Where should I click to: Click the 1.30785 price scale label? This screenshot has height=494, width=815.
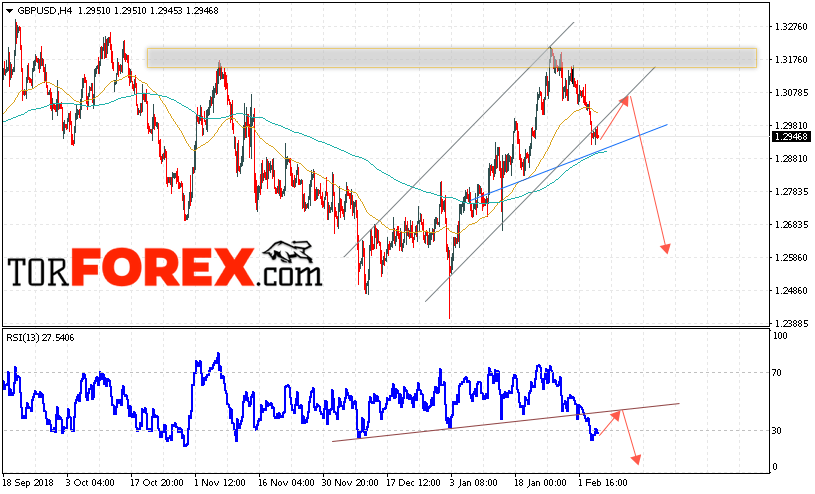(x=791, y=93)
